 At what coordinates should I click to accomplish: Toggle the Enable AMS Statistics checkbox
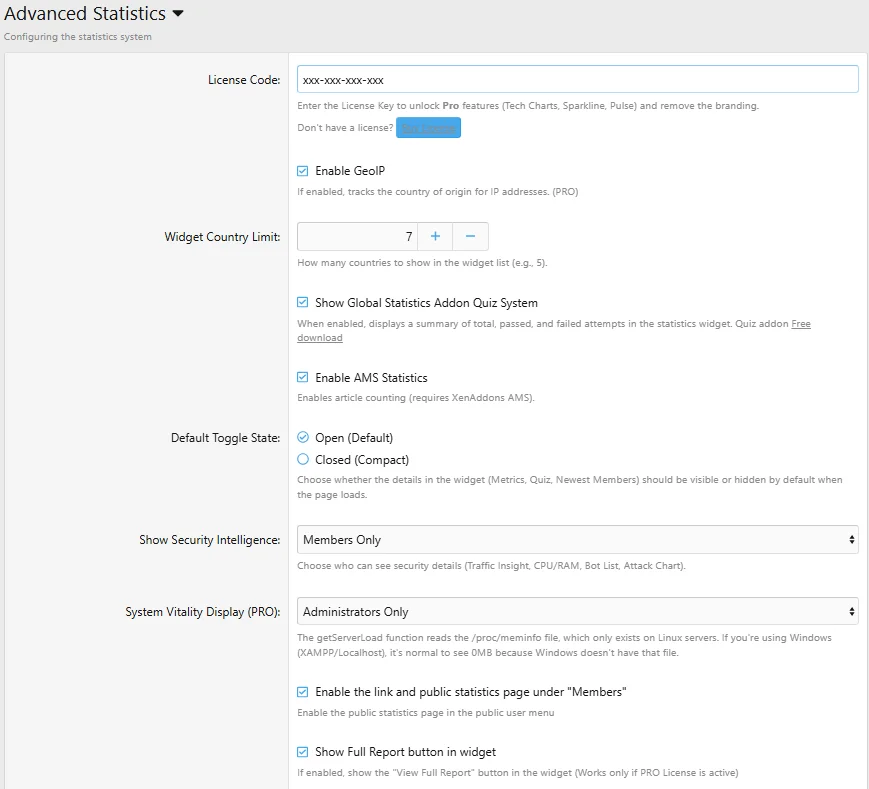point(303,378)
